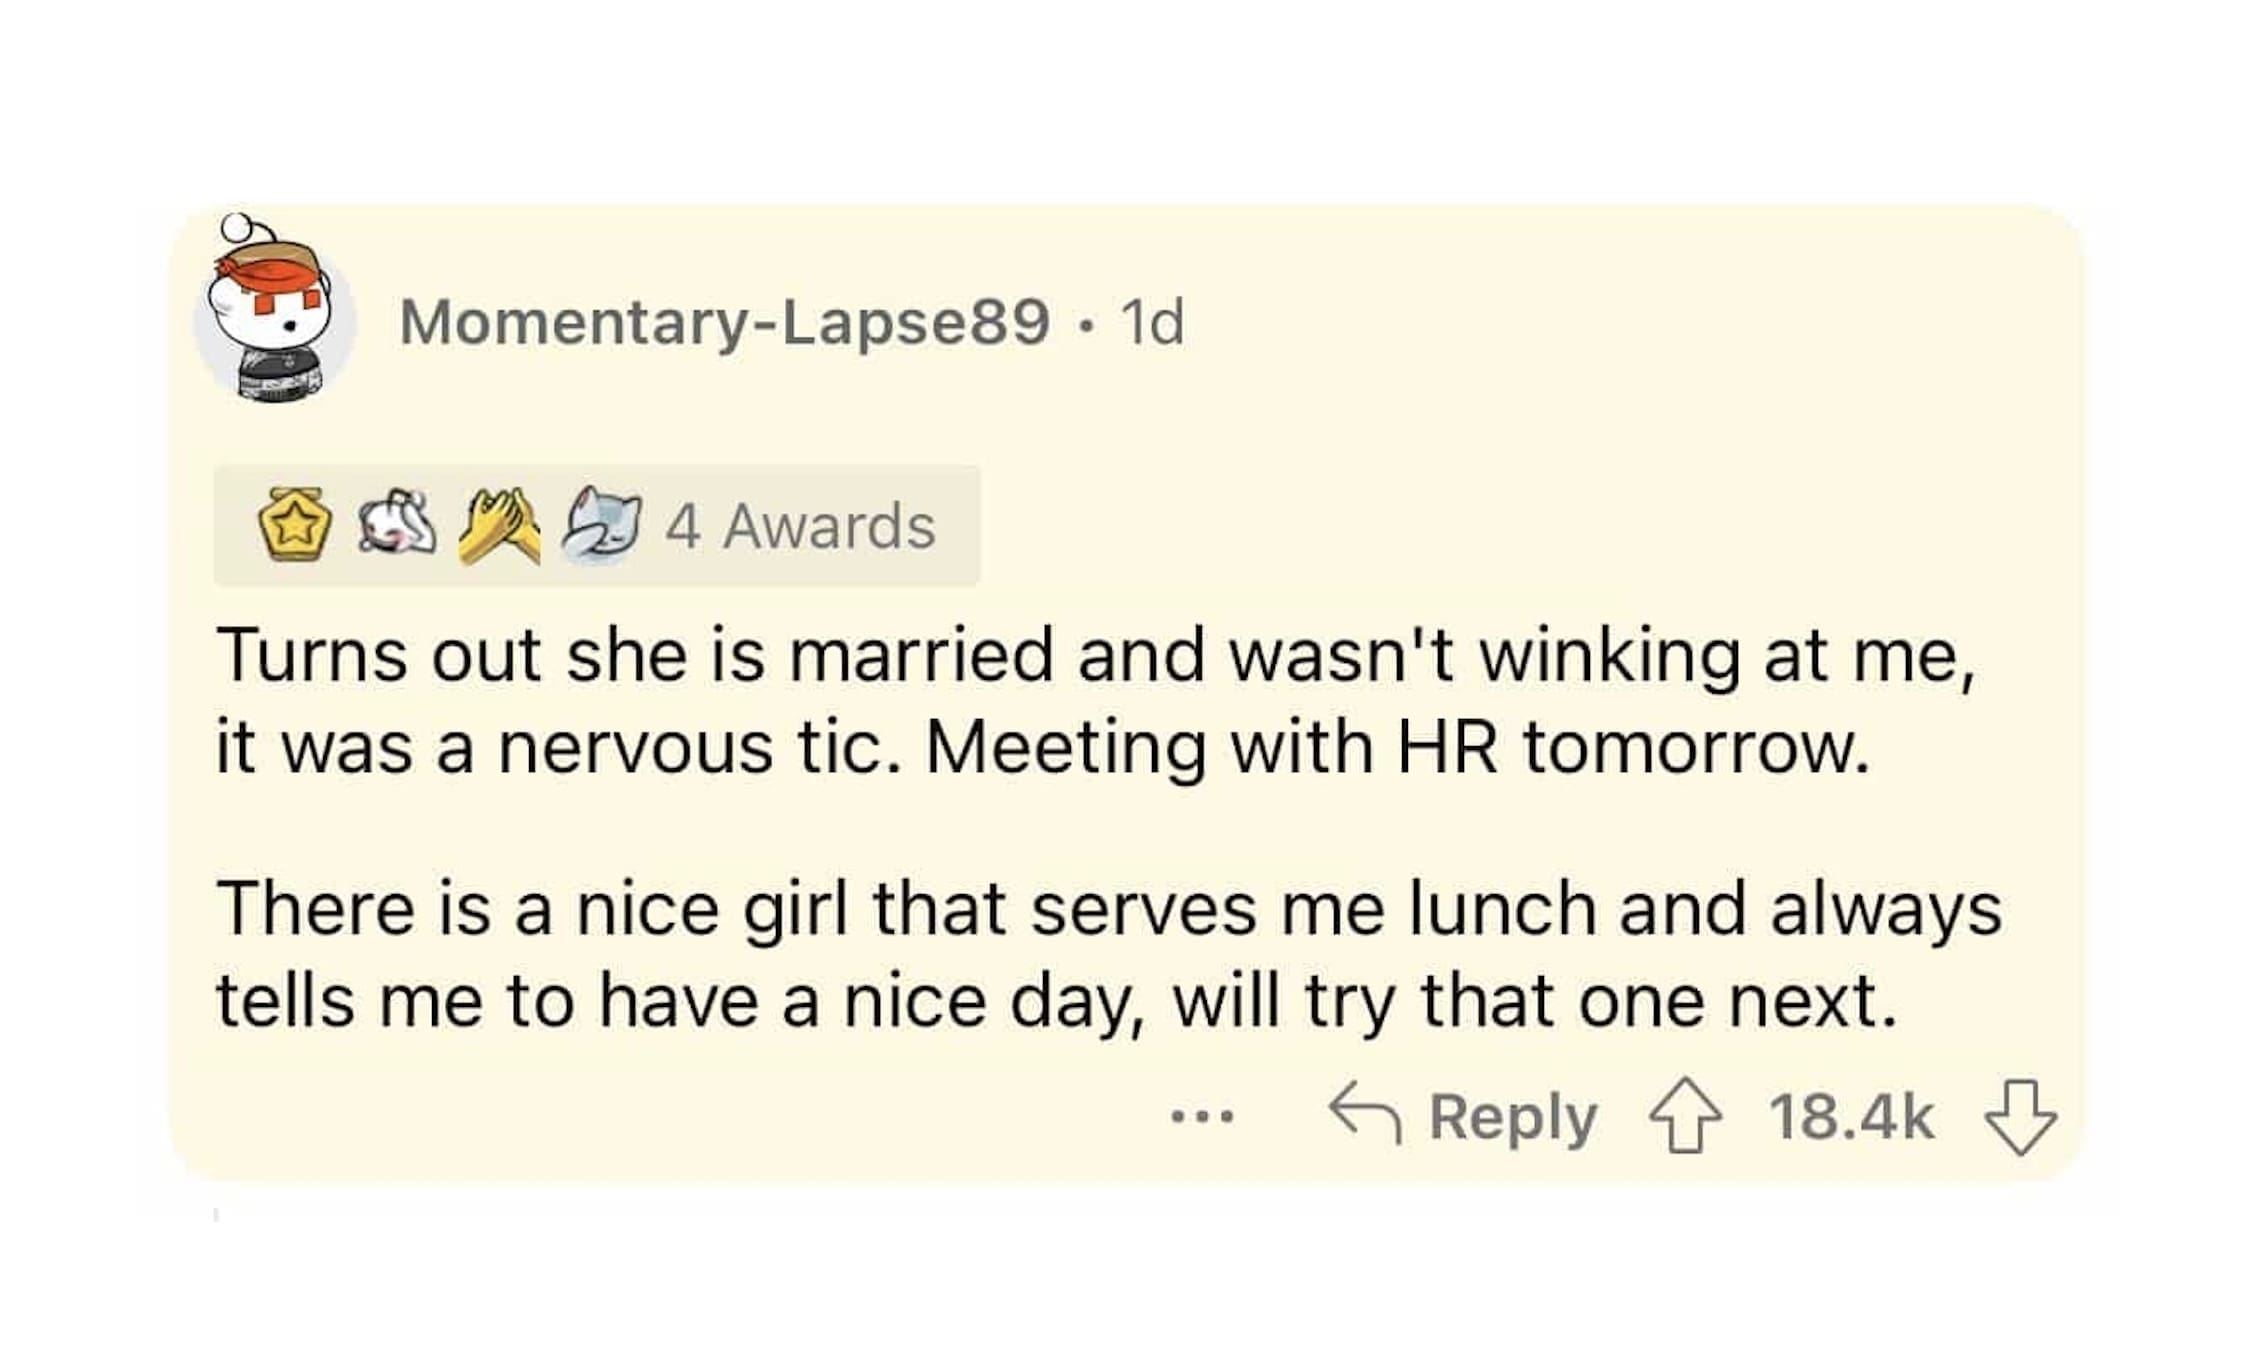Open the Momentary-Lapse89 user profile
Viewport: 2266px width, 1366px height.
[724, 323]
